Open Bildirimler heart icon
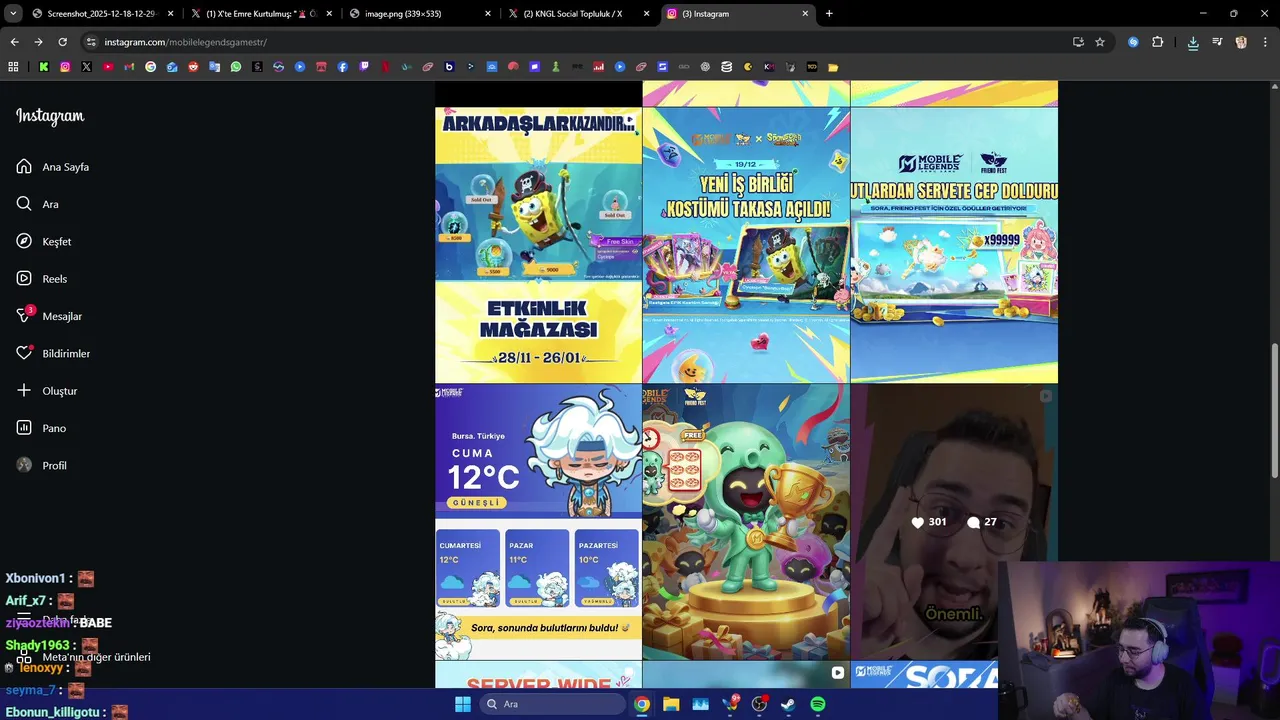This screenshot has height=720, width=1280. tap(24, 353)
